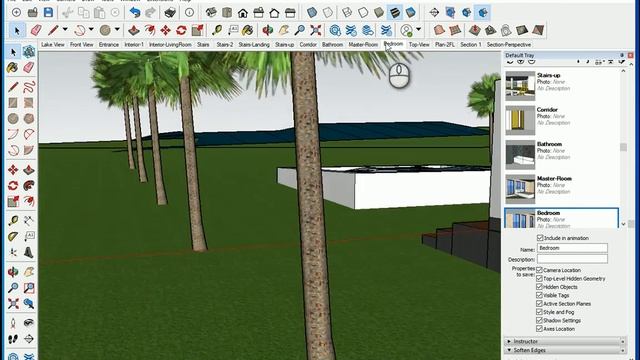Undo the last action

[x=135, y=12]
